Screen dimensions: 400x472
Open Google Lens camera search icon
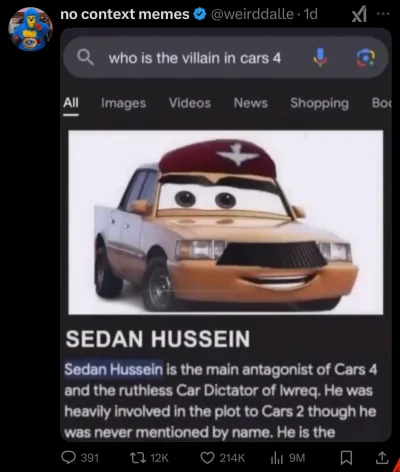point(366,58)
